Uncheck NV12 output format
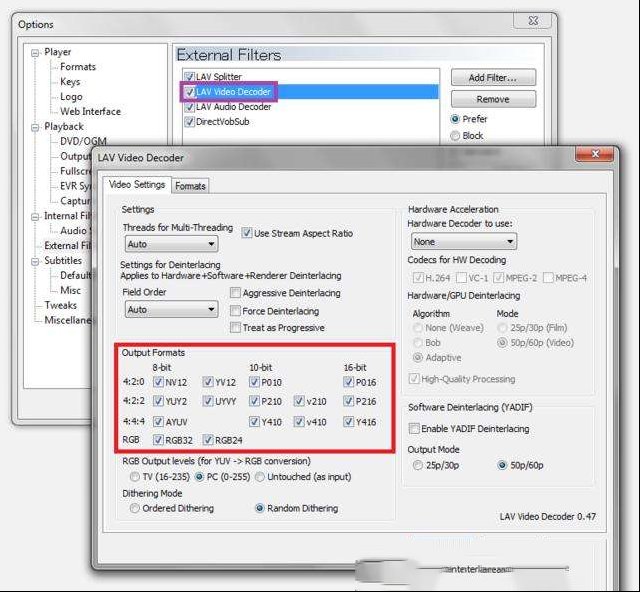This screenshot has width=640, height=592. [158, 382]
